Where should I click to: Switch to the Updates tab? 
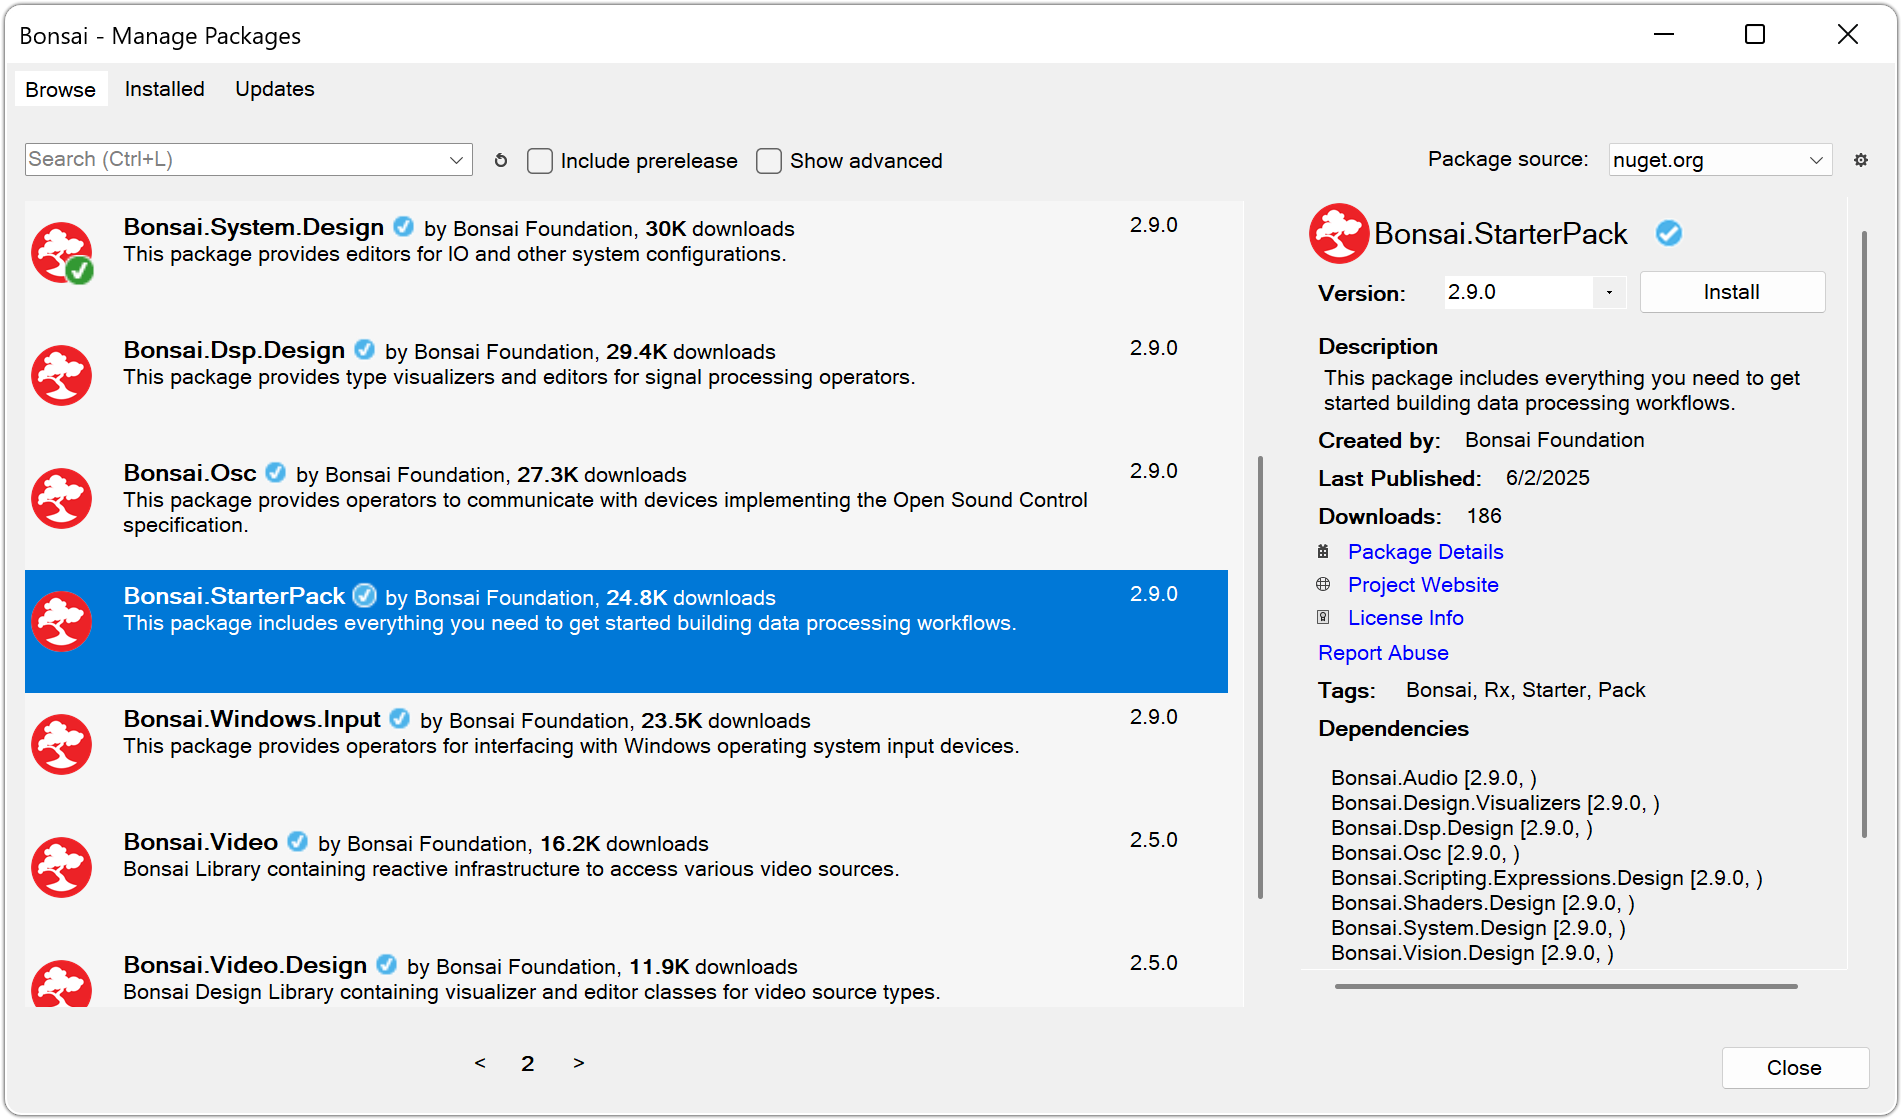[x=275, y=89]
